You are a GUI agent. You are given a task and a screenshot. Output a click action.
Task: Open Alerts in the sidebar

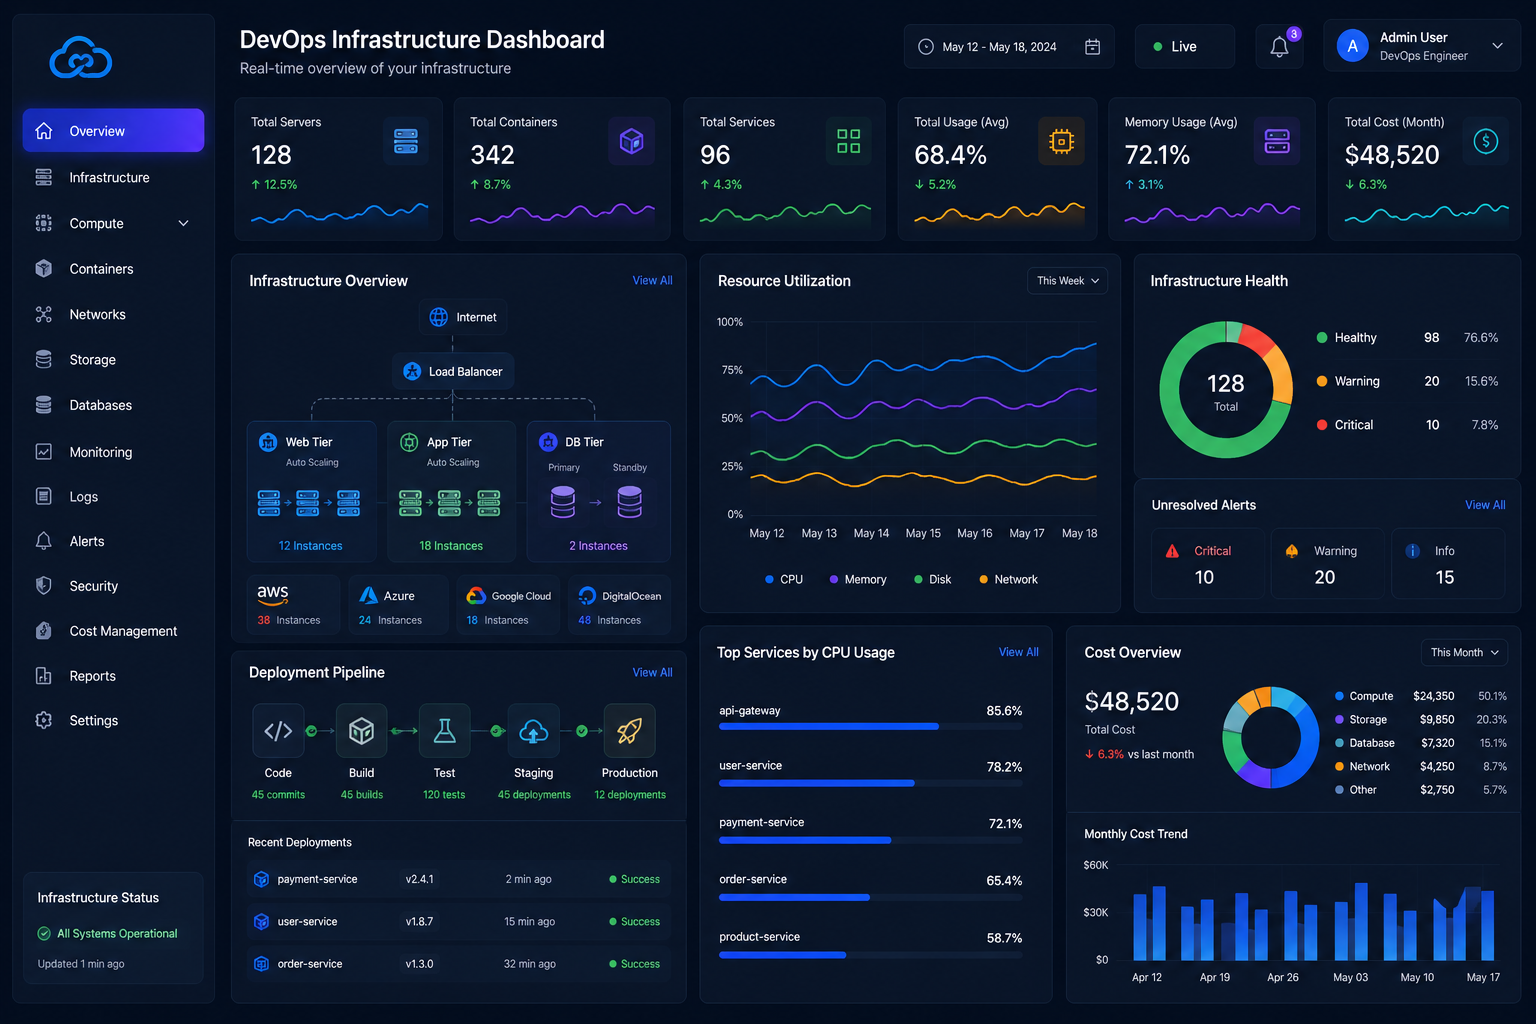click(113, 541)
